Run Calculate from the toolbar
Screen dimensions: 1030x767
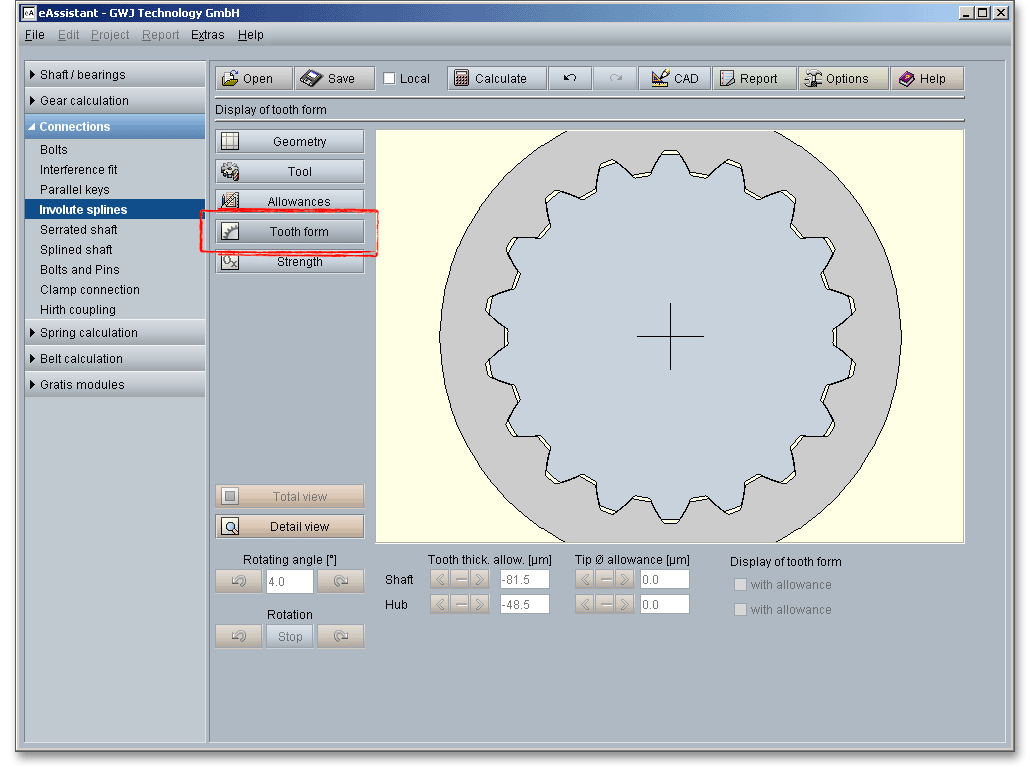coord(497,79)
